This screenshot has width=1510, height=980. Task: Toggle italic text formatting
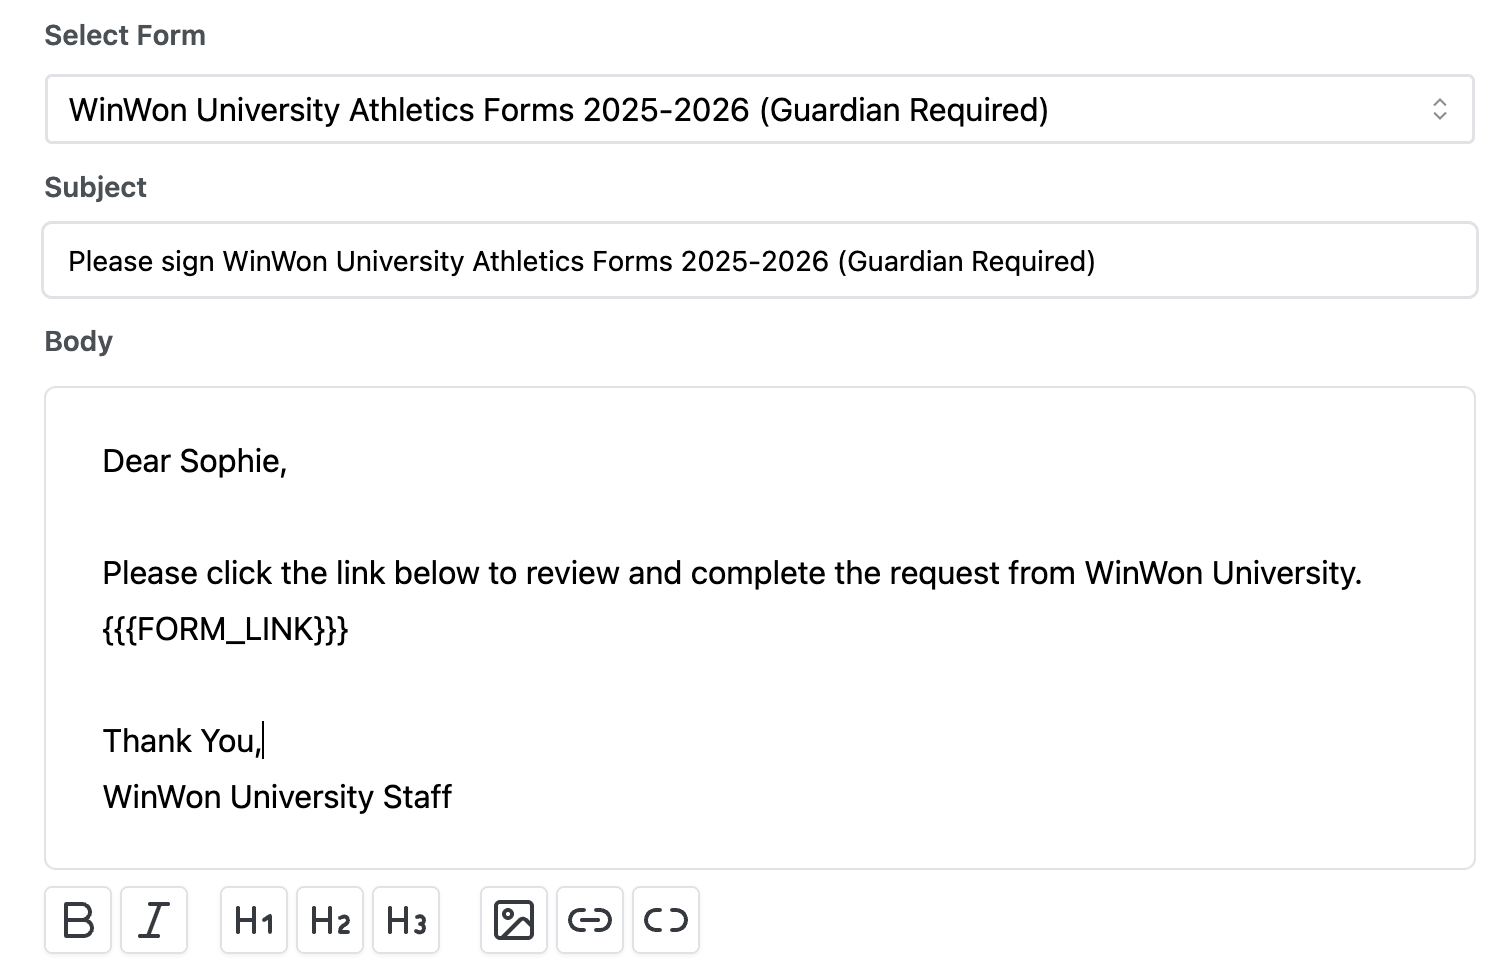click(x=154, y=920)
